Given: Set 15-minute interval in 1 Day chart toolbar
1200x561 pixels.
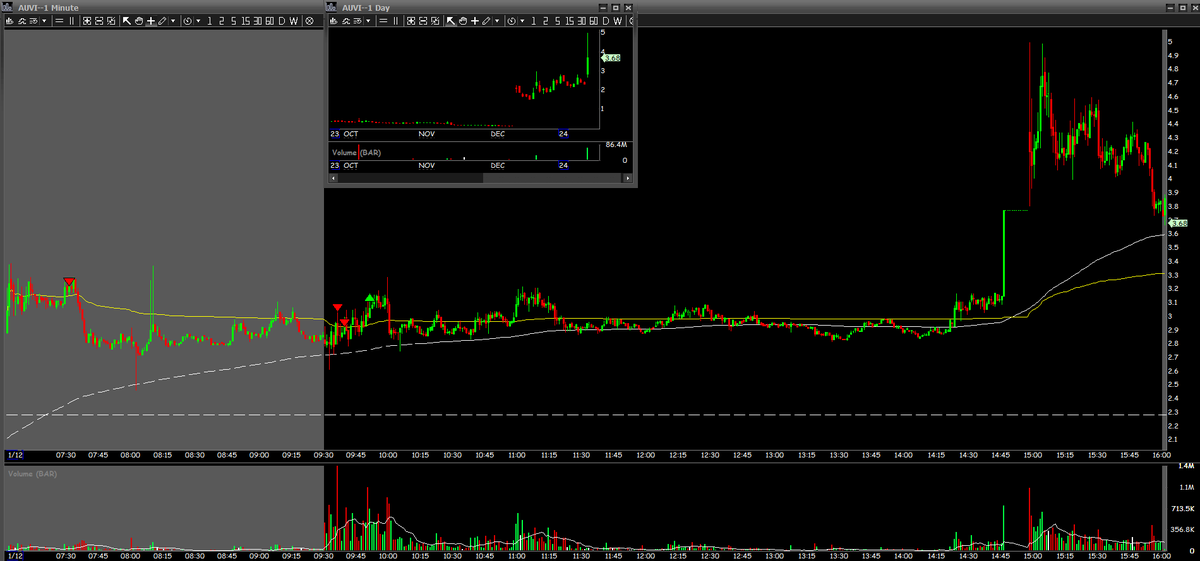Looking at the screenshot, I should 569,21.
